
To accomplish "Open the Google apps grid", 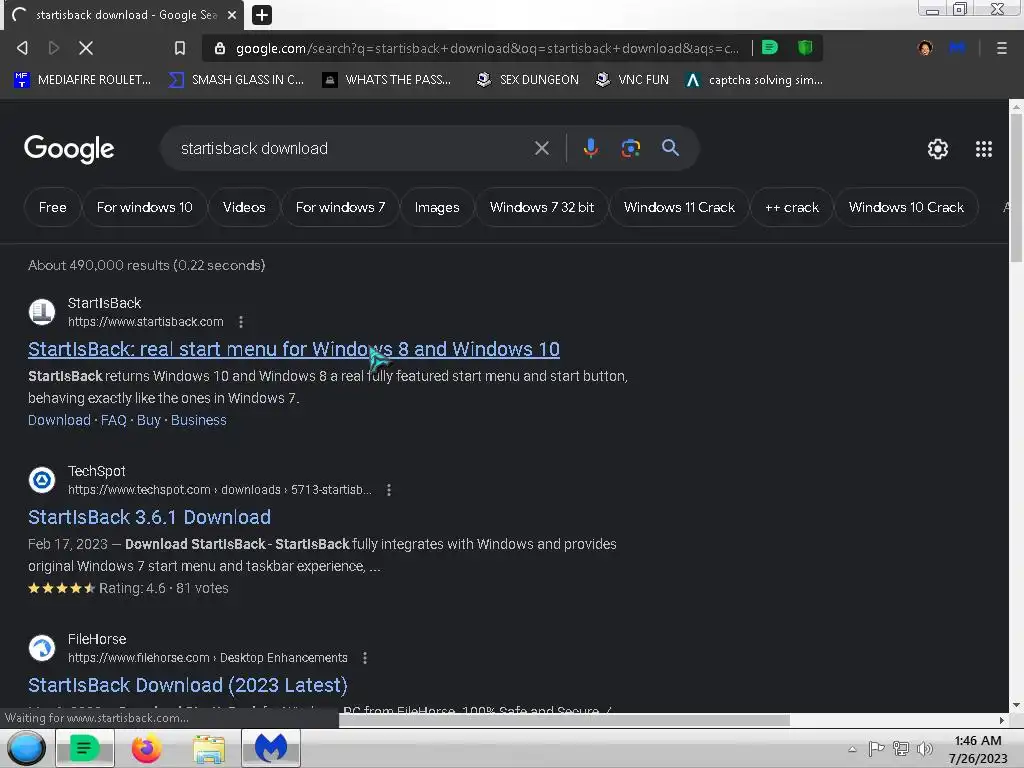I will pos(984,149).
